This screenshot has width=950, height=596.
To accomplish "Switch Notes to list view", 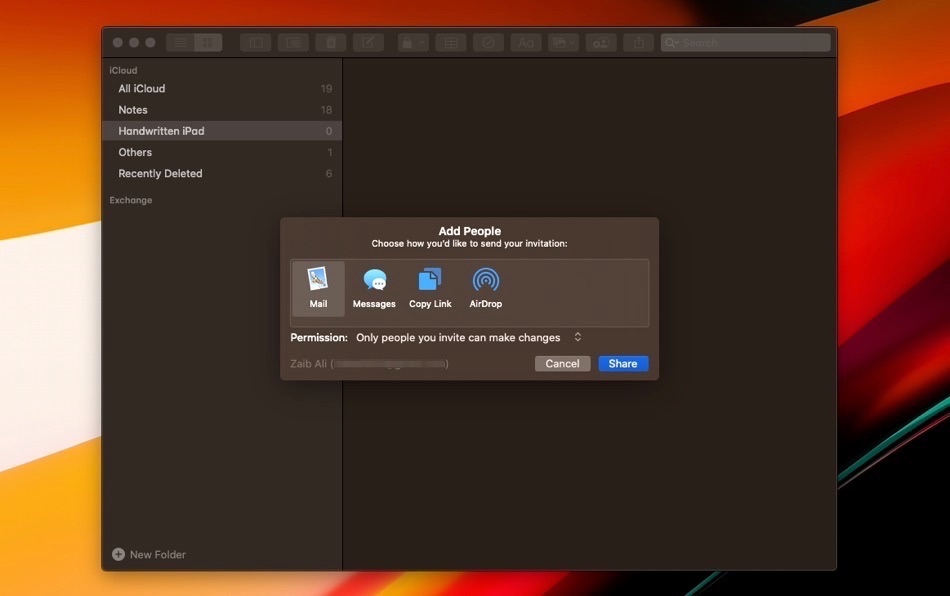I will point(181,42).
